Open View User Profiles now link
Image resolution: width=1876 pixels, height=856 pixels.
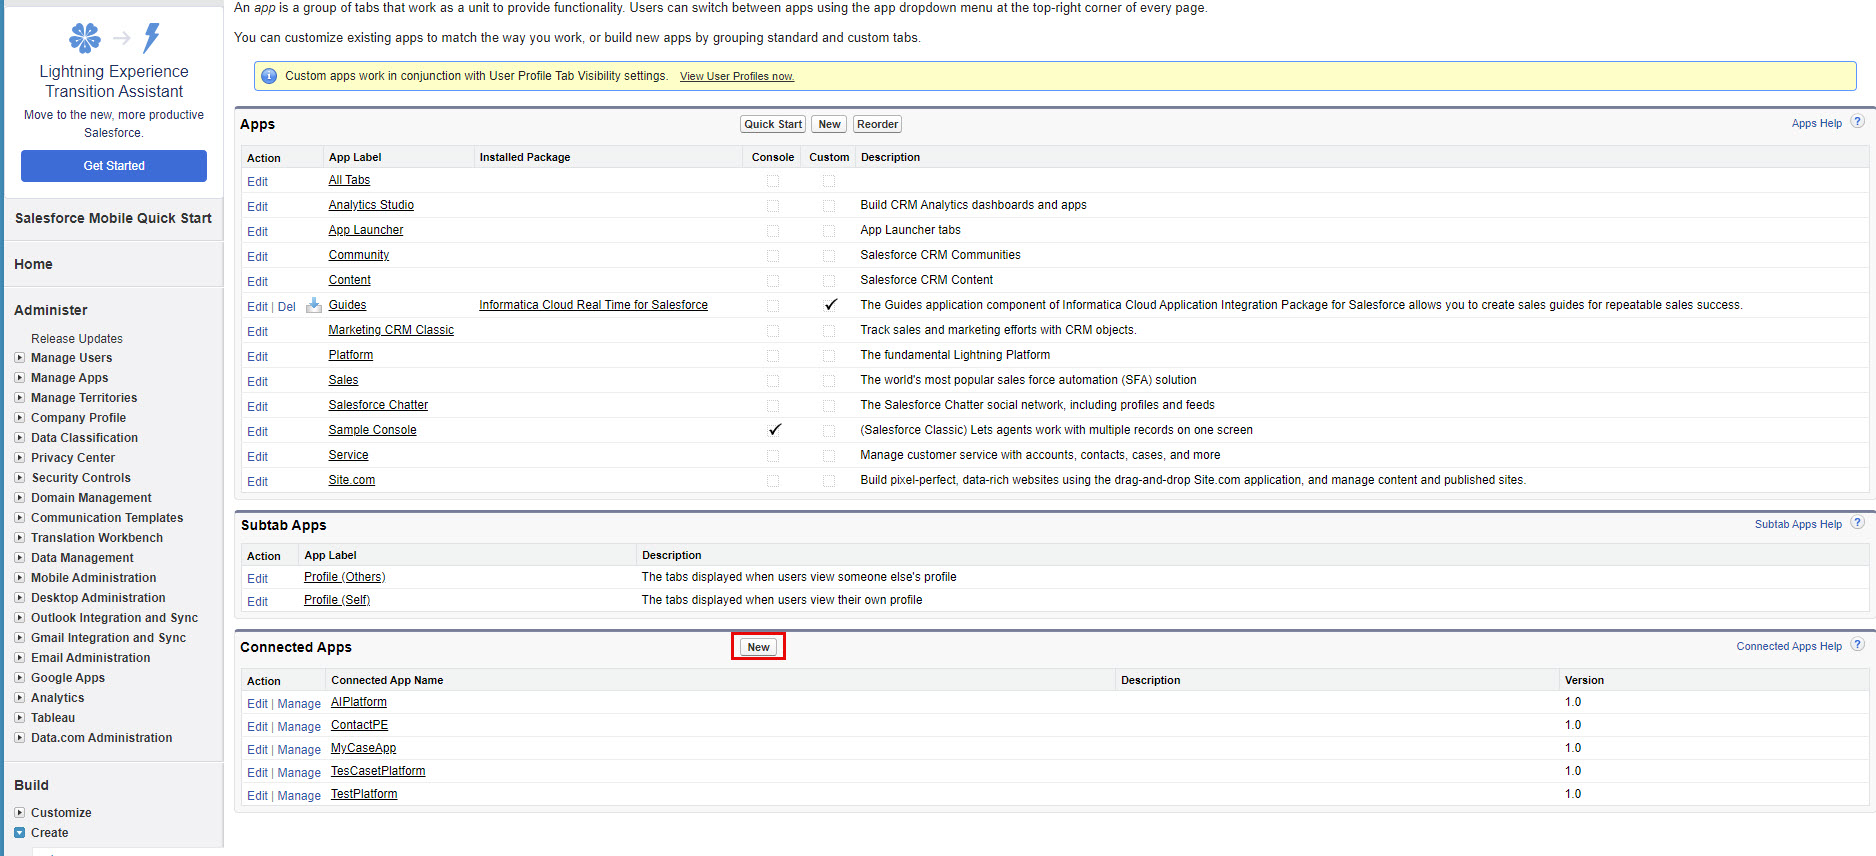[737, 76]
